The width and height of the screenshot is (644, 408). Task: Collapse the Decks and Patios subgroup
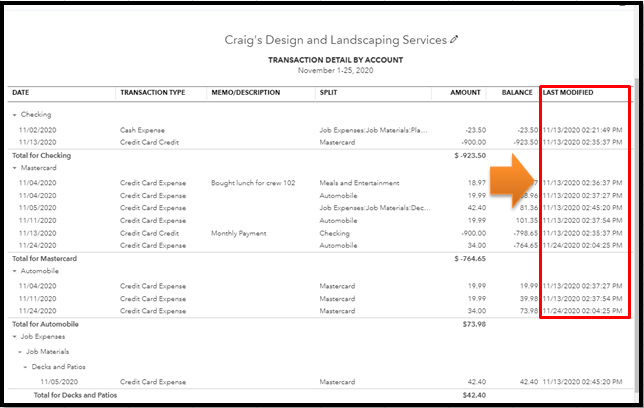click(x=25, y=367)
